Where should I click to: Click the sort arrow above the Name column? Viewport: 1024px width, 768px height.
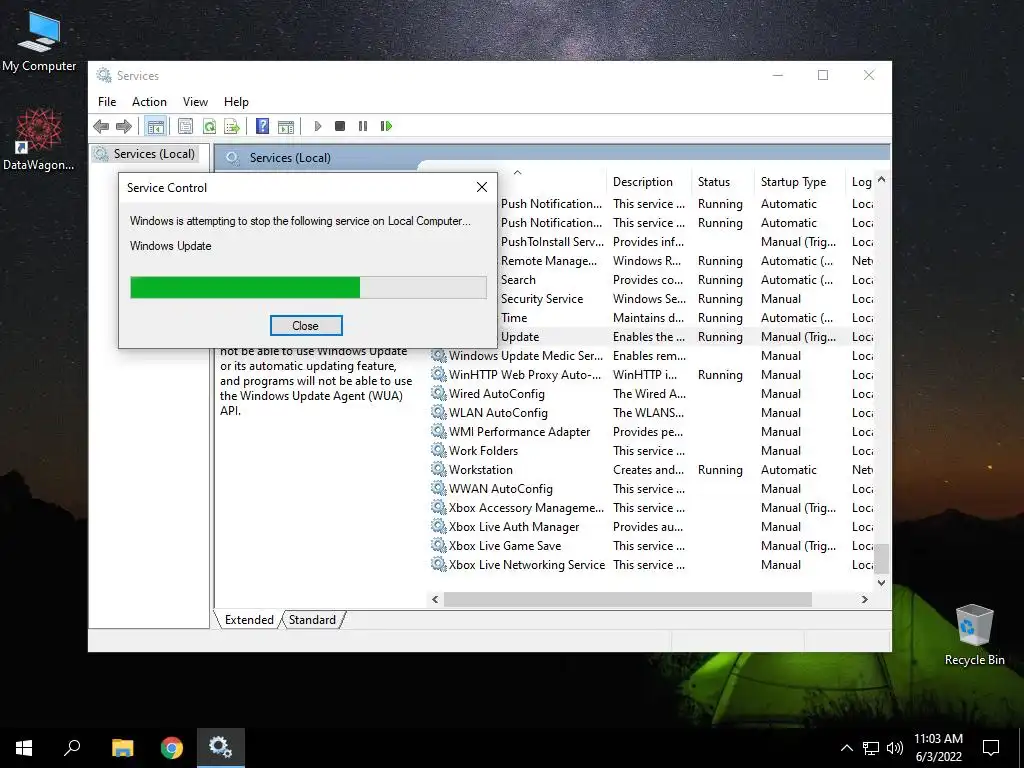click(x=517, y=173)
